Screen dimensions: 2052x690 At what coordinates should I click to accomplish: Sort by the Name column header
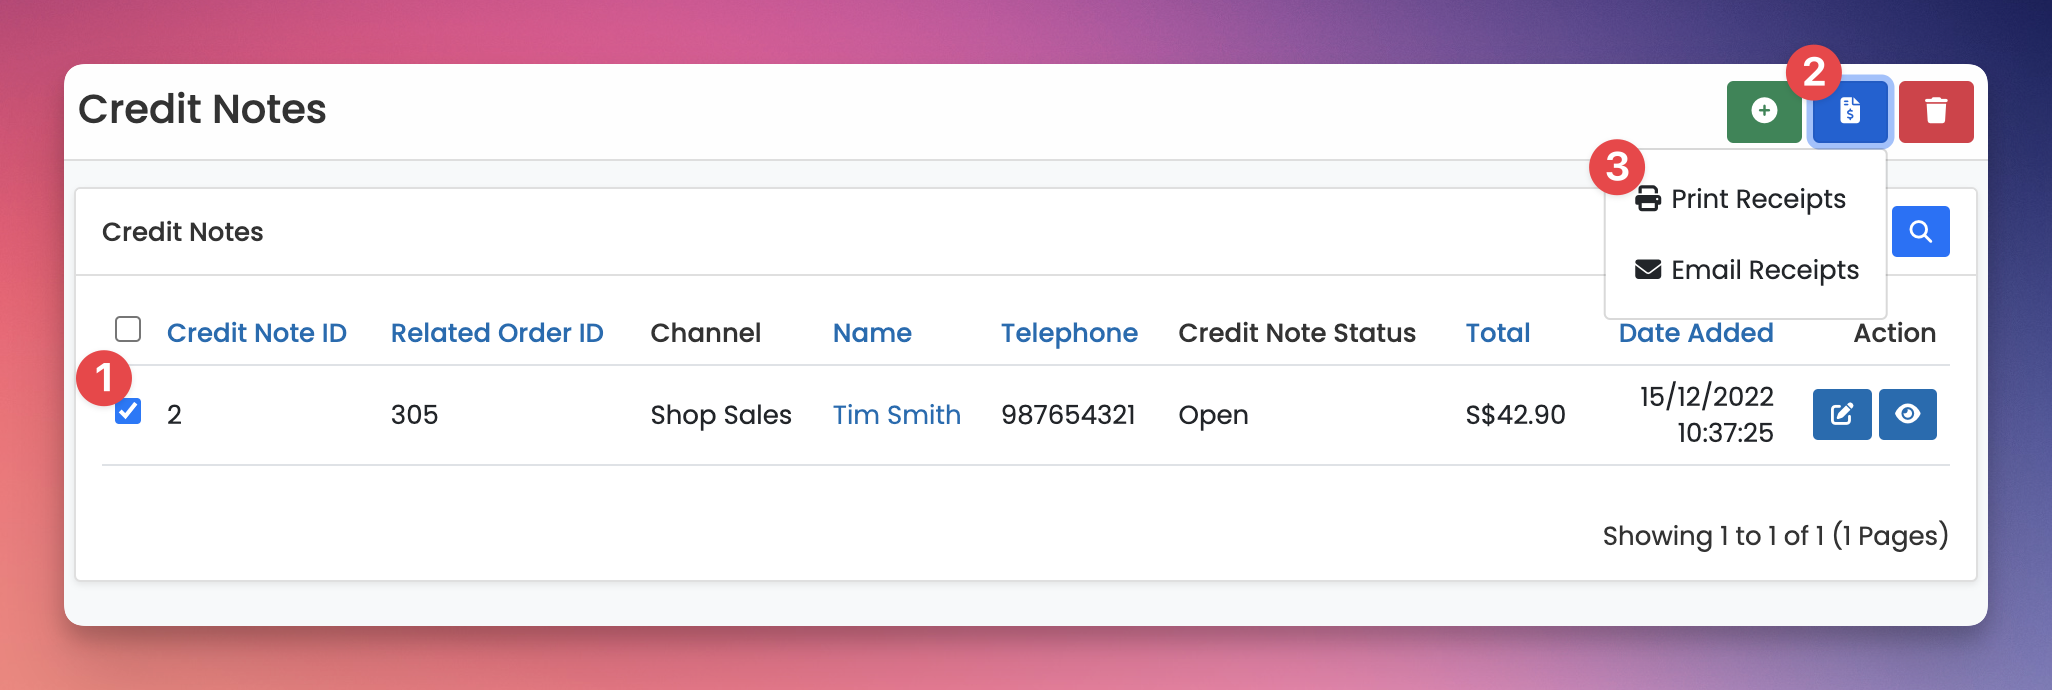[x=872, y=333]
